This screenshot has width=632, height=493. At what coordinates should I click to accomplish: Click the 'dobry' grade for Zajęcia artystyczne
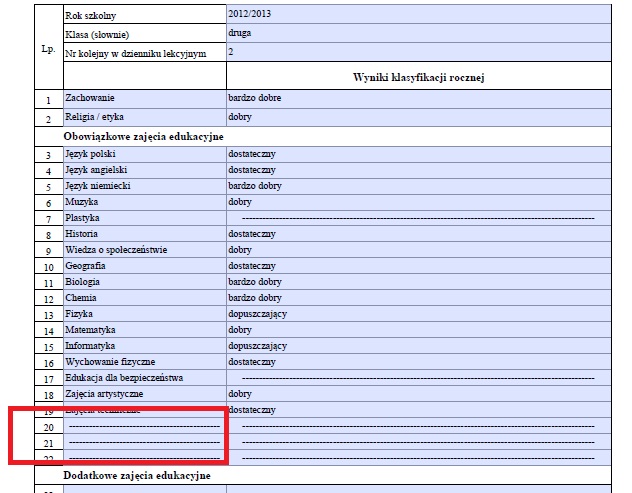click(x=419, y=394)
